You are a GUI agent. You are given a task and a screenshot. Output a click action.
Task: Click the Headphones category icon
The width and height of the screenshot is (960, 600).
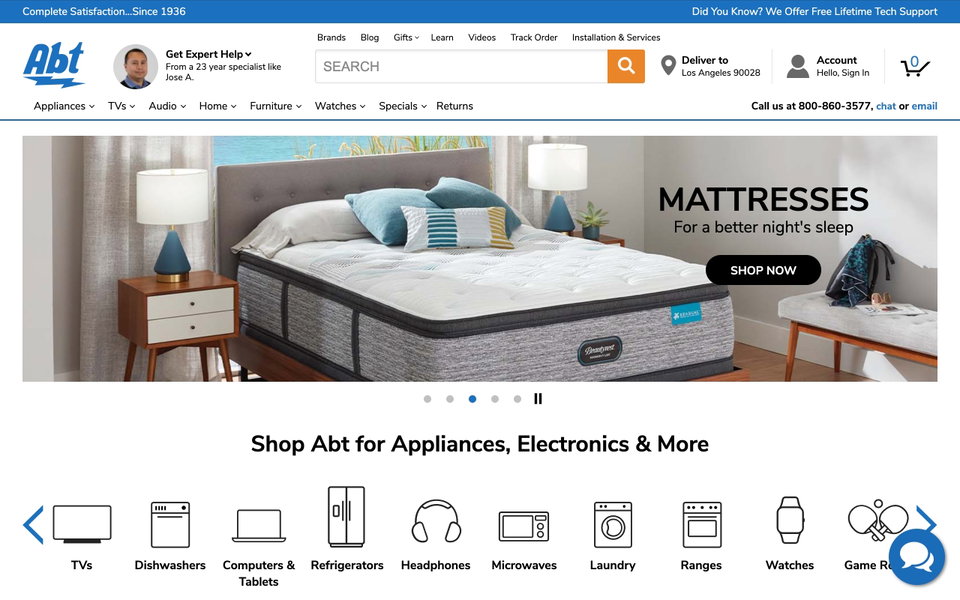click(436, 521)
